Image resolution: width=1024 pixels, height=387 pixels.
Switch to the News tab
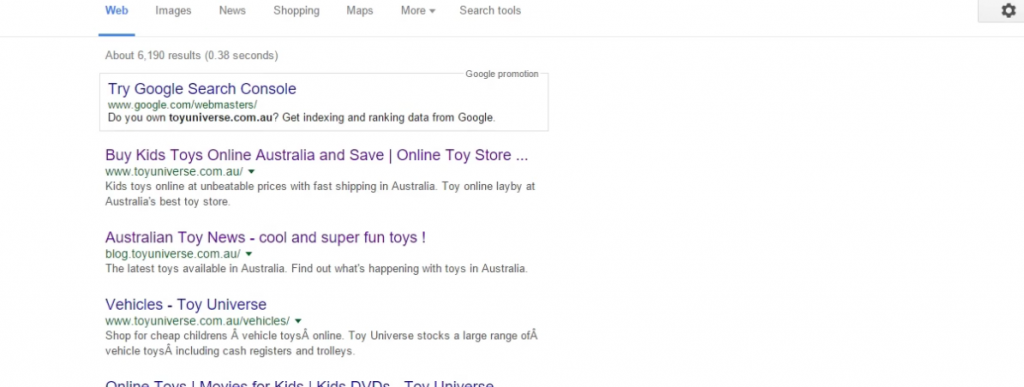point(232,10)
